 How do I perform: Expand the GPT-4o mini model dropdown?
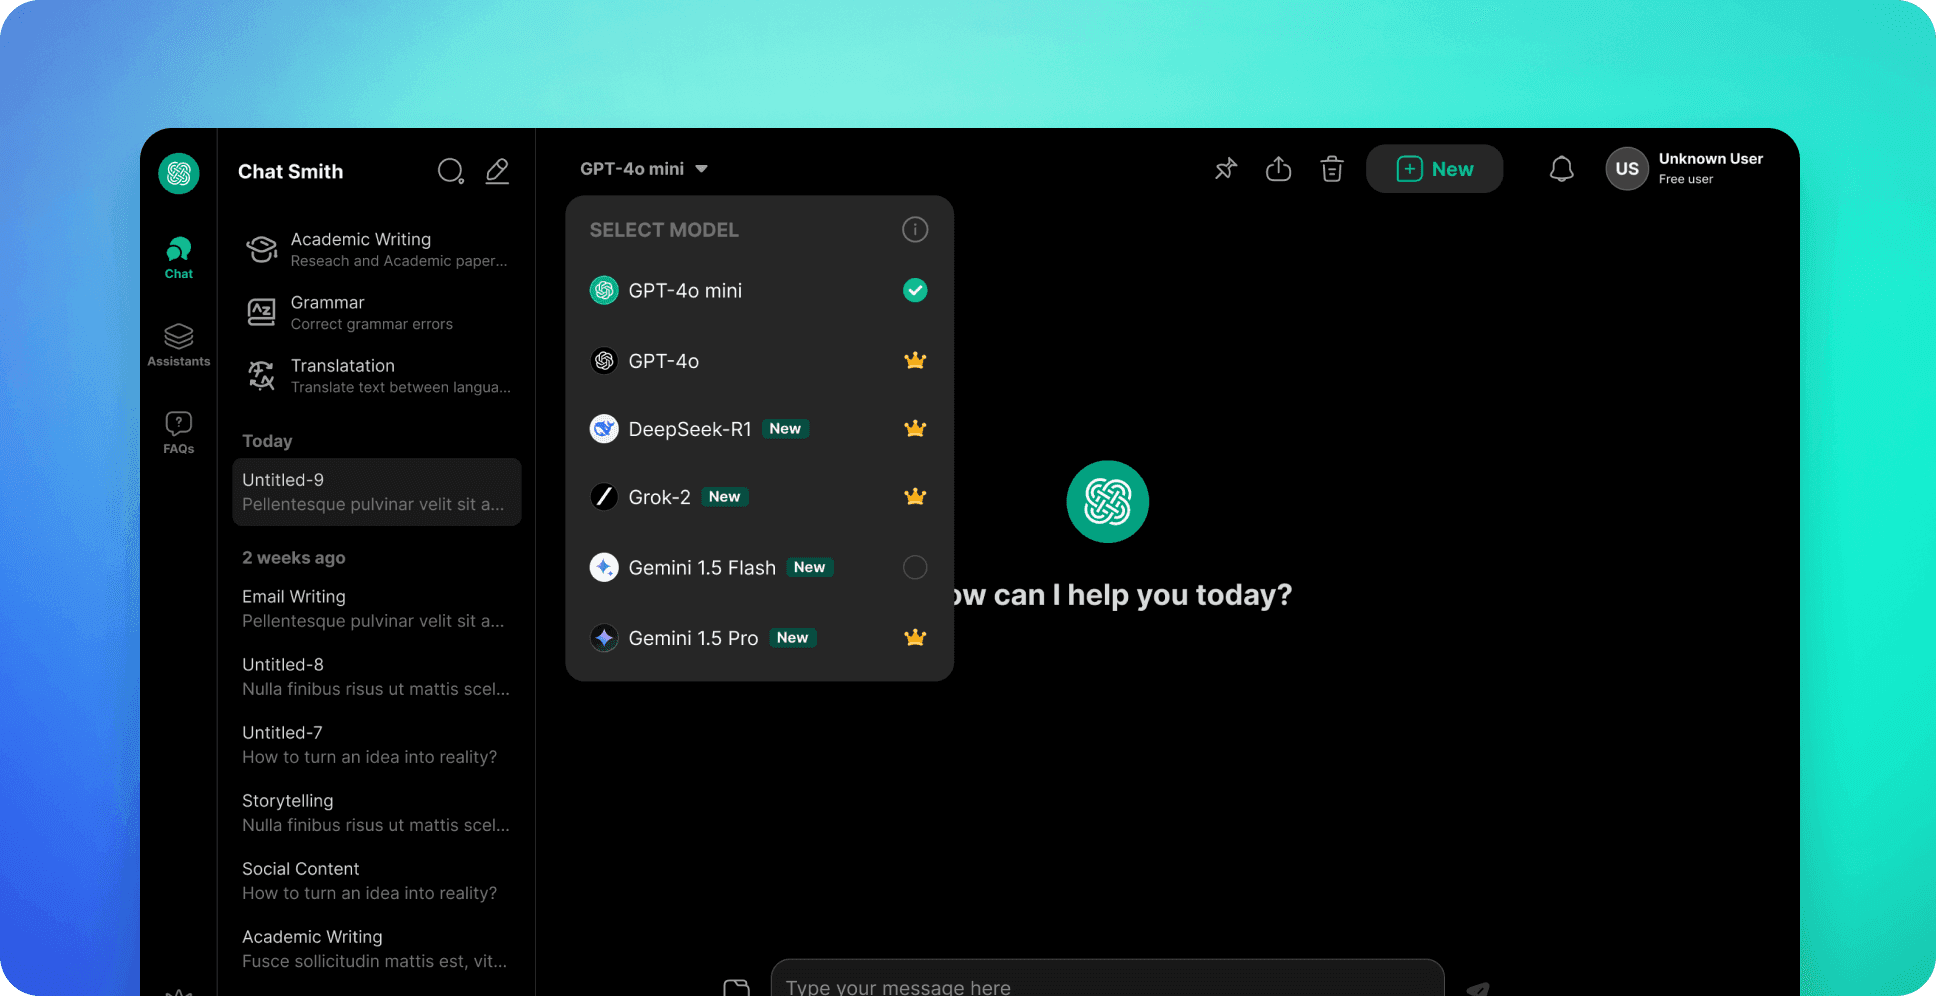(644, 169)
